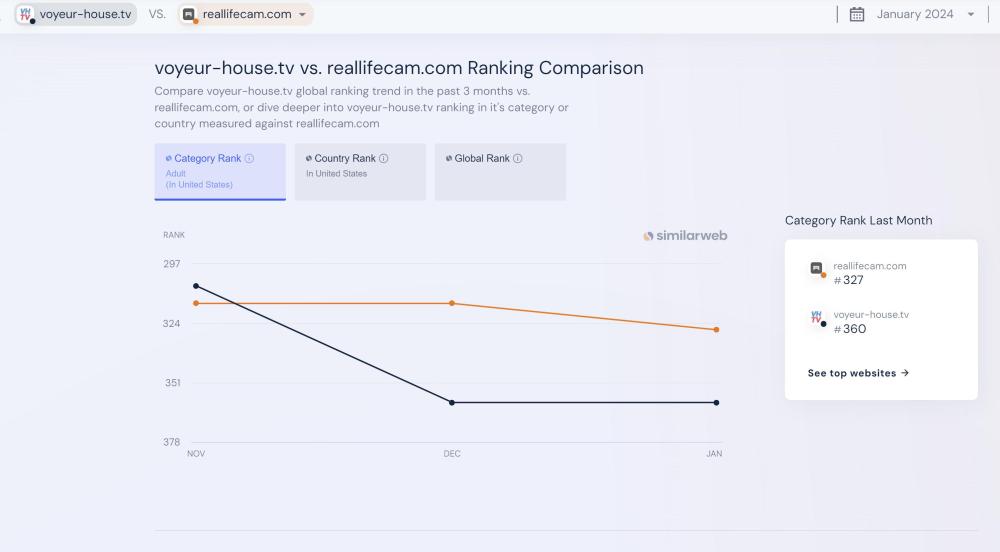Click the voyeur-house.tv site chip
Image resolution: width=1000 pixels, height=552 pixels.
pos(76,14)
